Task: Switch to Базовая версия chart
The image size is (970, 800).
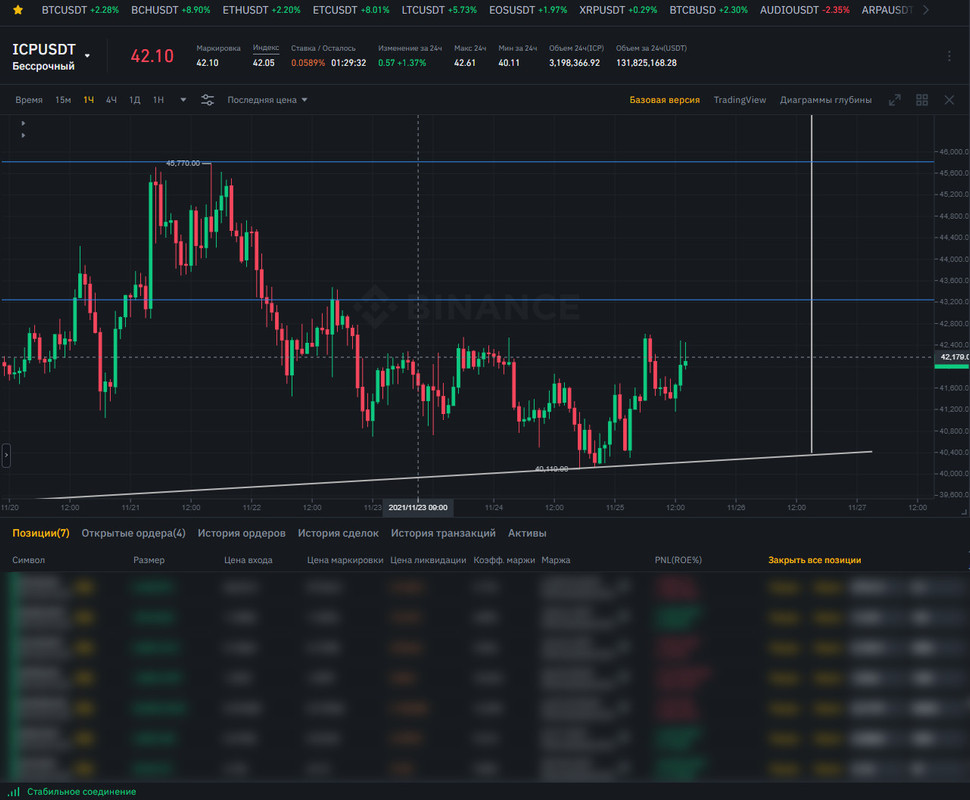Action: (664, 100)
